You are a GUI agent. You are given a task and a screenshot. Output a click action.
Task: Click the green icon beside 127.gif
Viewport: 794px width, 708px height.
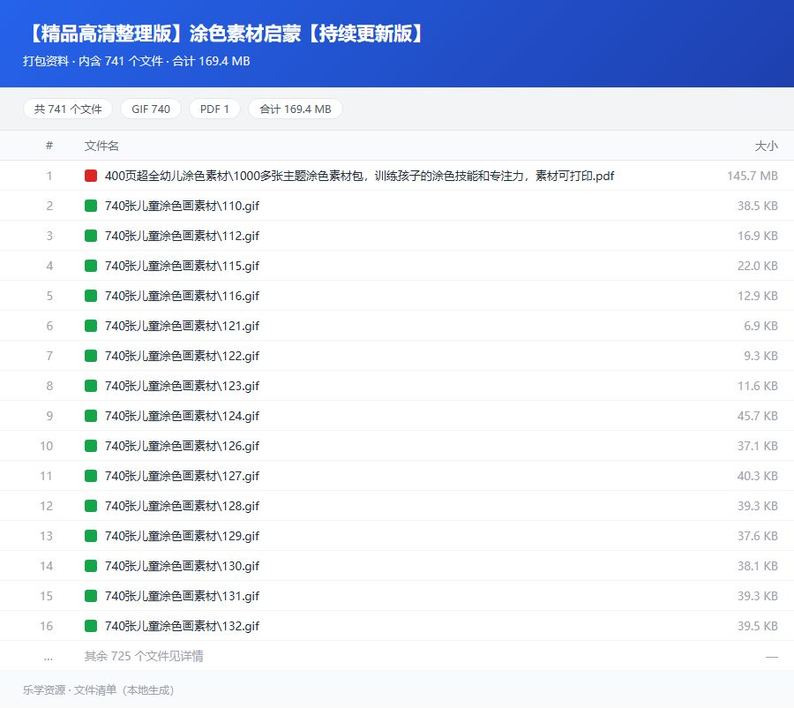coord(91,476)
